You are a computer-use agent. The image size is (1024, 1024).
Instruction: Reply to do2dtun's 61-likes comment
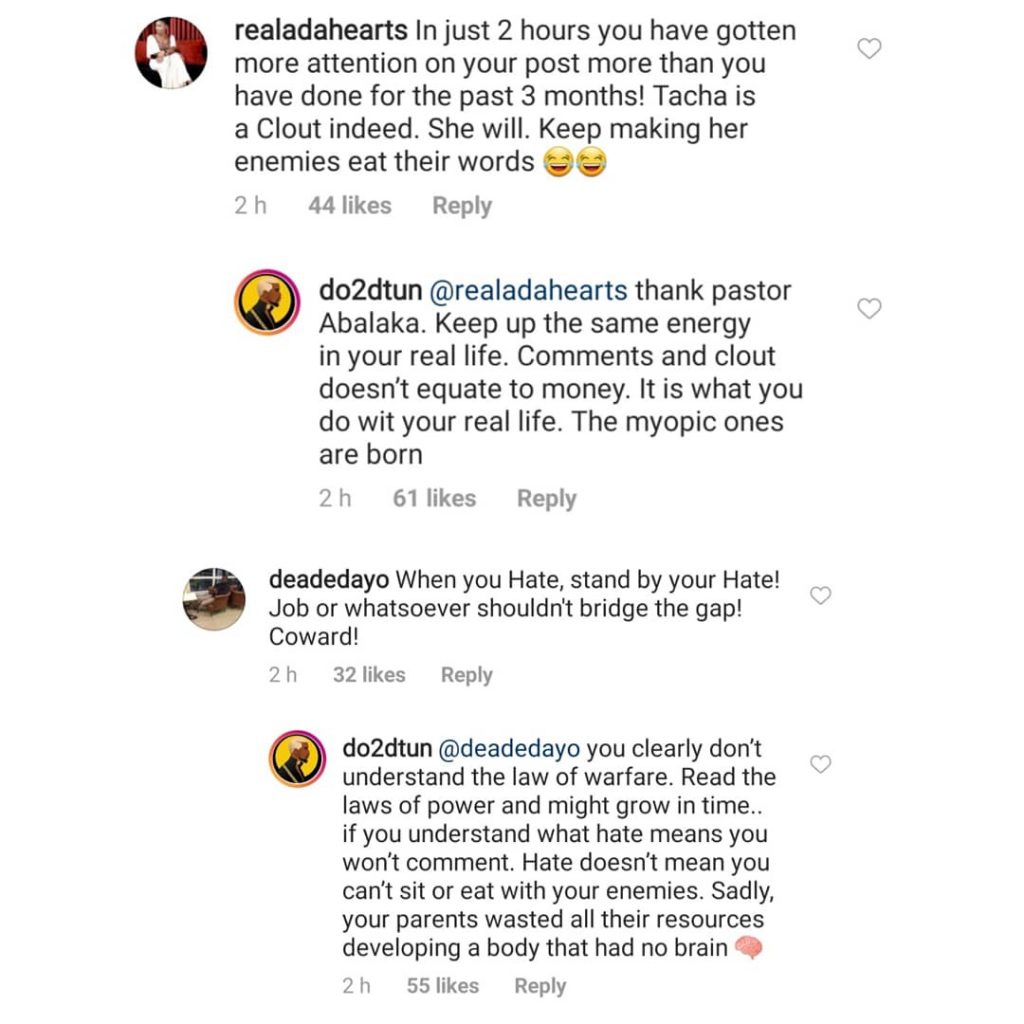tap(546, 498)
